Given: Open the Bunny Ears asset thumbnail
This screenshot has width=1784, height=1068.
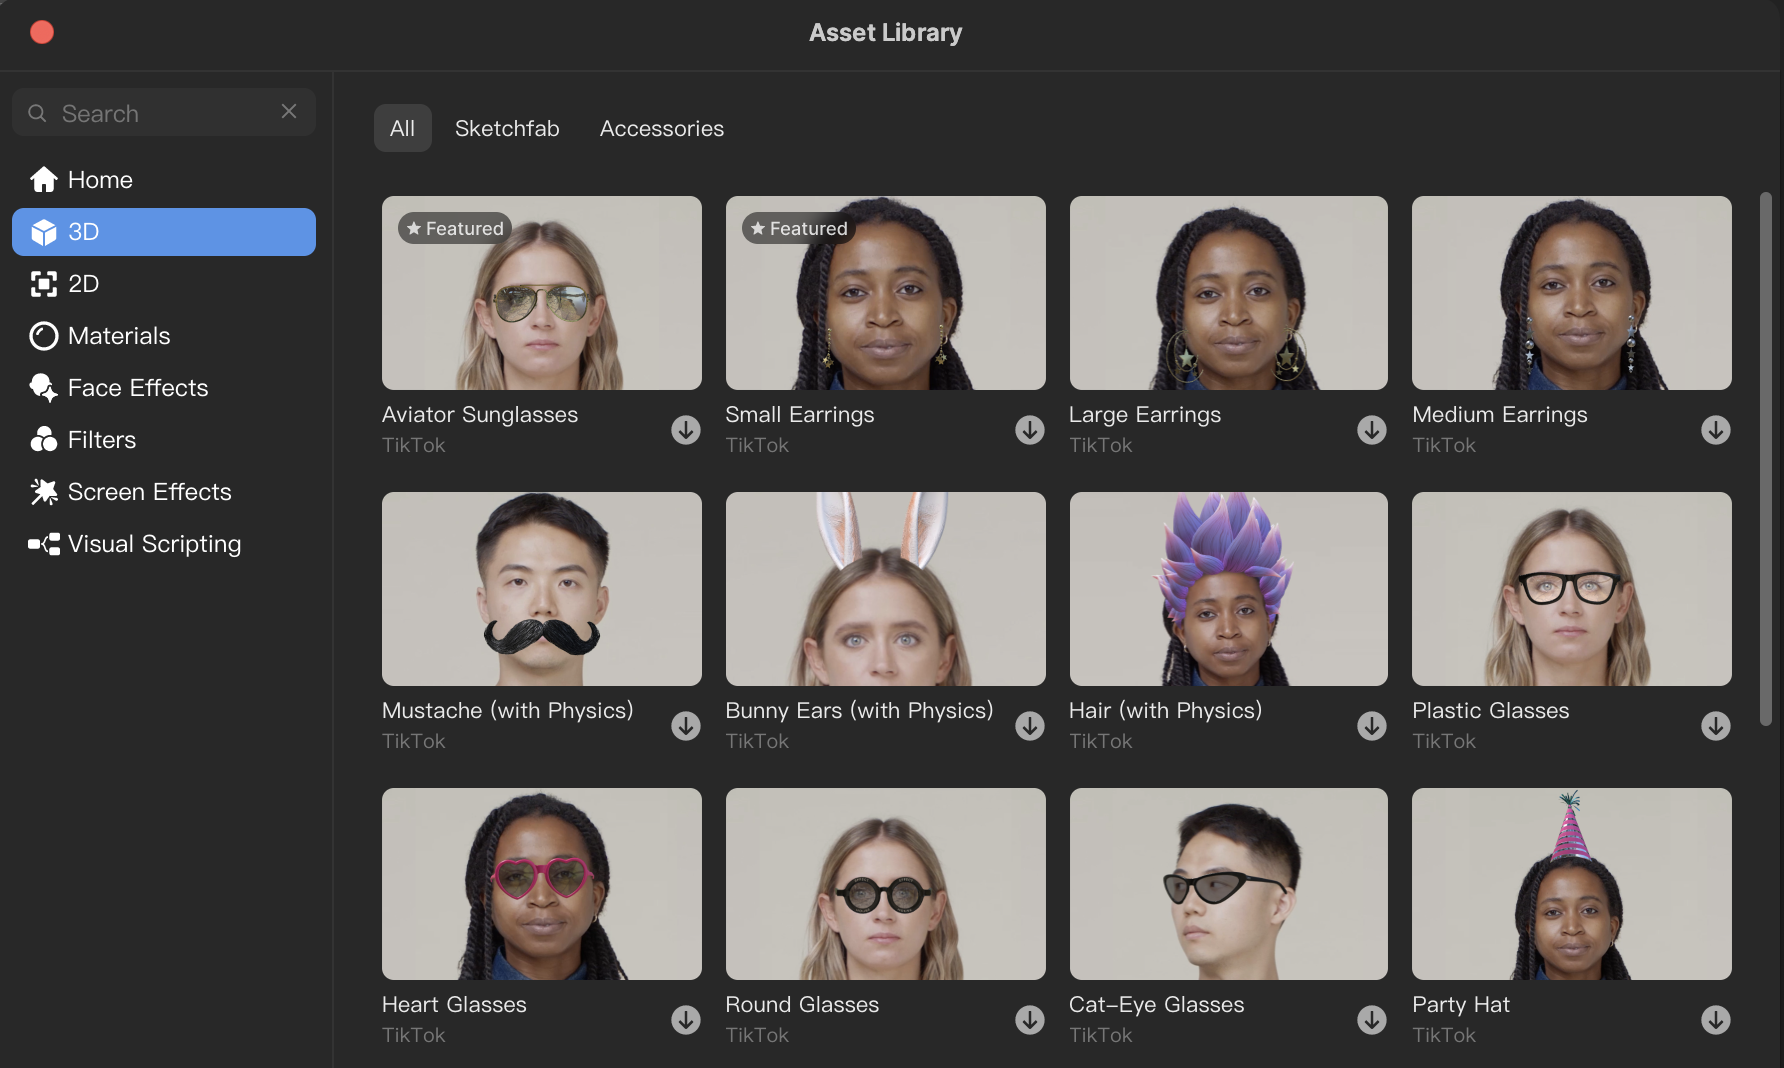Looking at the screenshot, I should [x=885, y=589].
